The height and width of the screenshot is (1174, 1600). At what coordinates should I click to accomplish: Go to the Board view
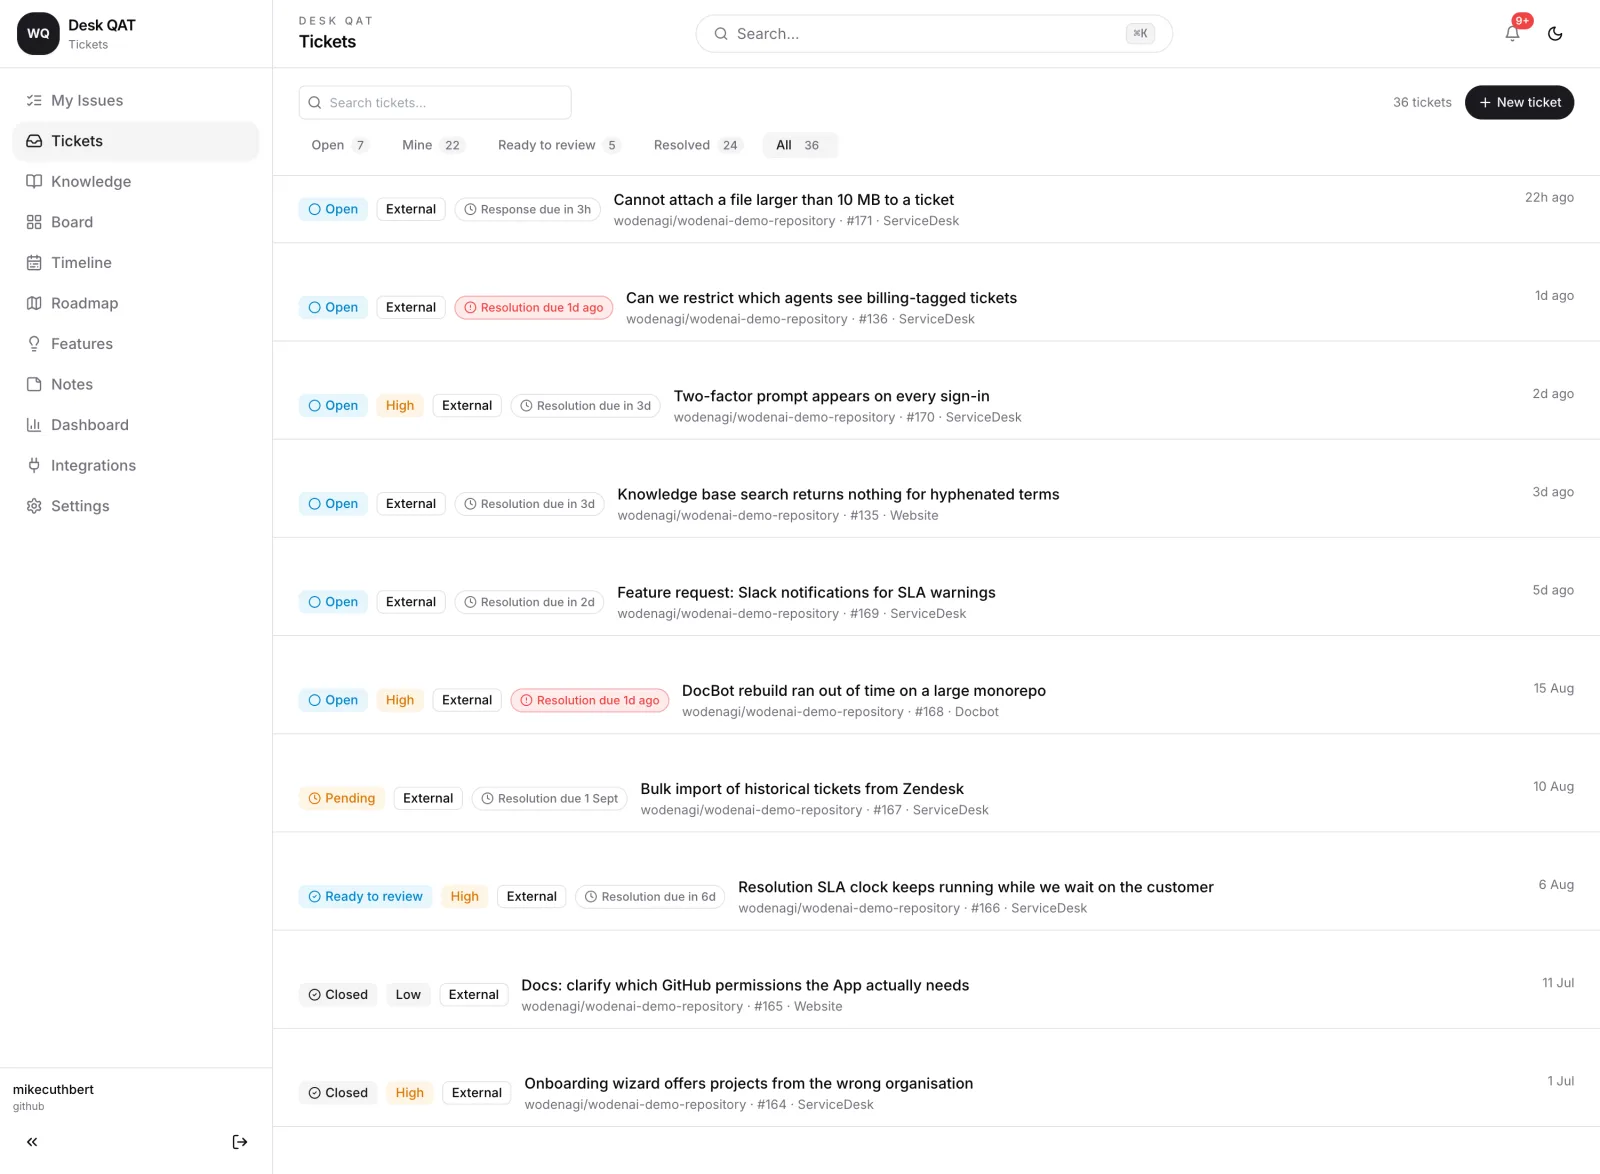tap(136, 222)
